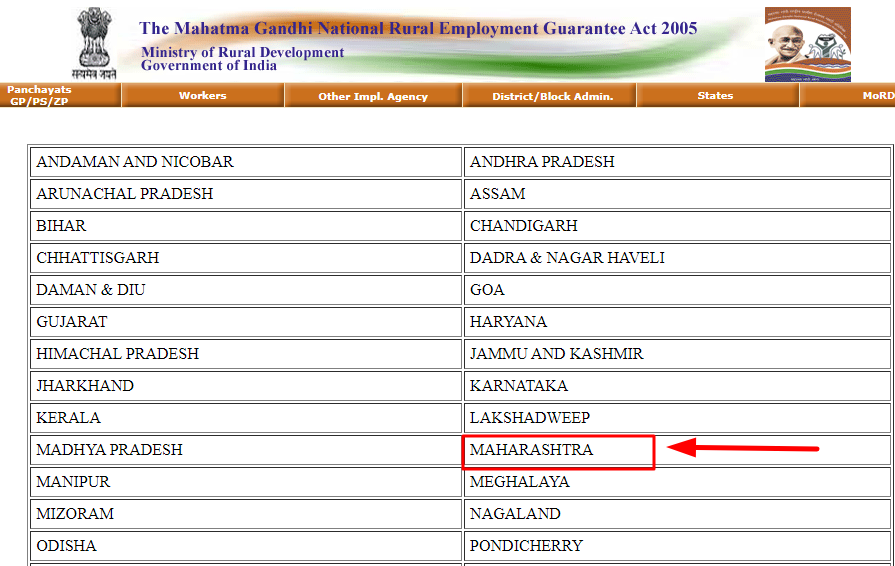Choose JHARKHAND state
The height and width of the screenshot is (566, 895).
[85, 386]
